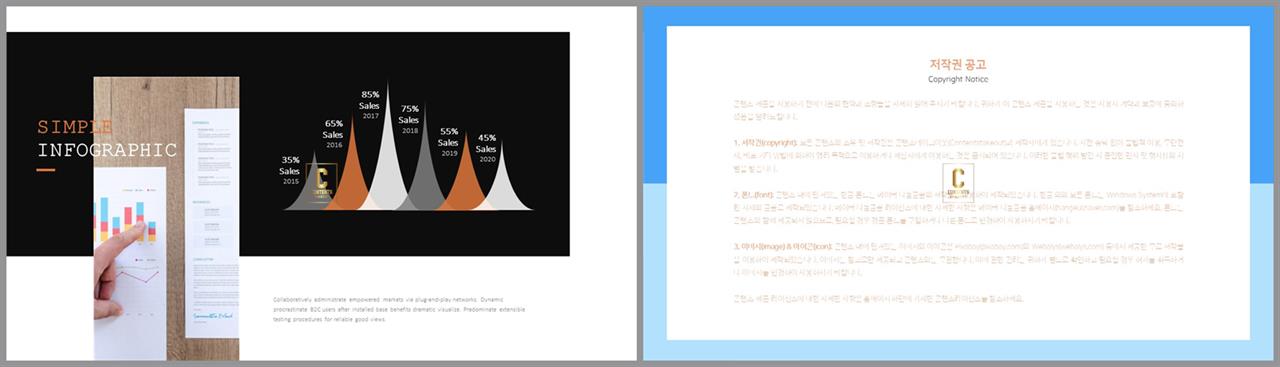The height and width of the screenshot is (367, 1280).
Task: Select the "Copyright Notice" subtitle text
Action: pos(958,79)
